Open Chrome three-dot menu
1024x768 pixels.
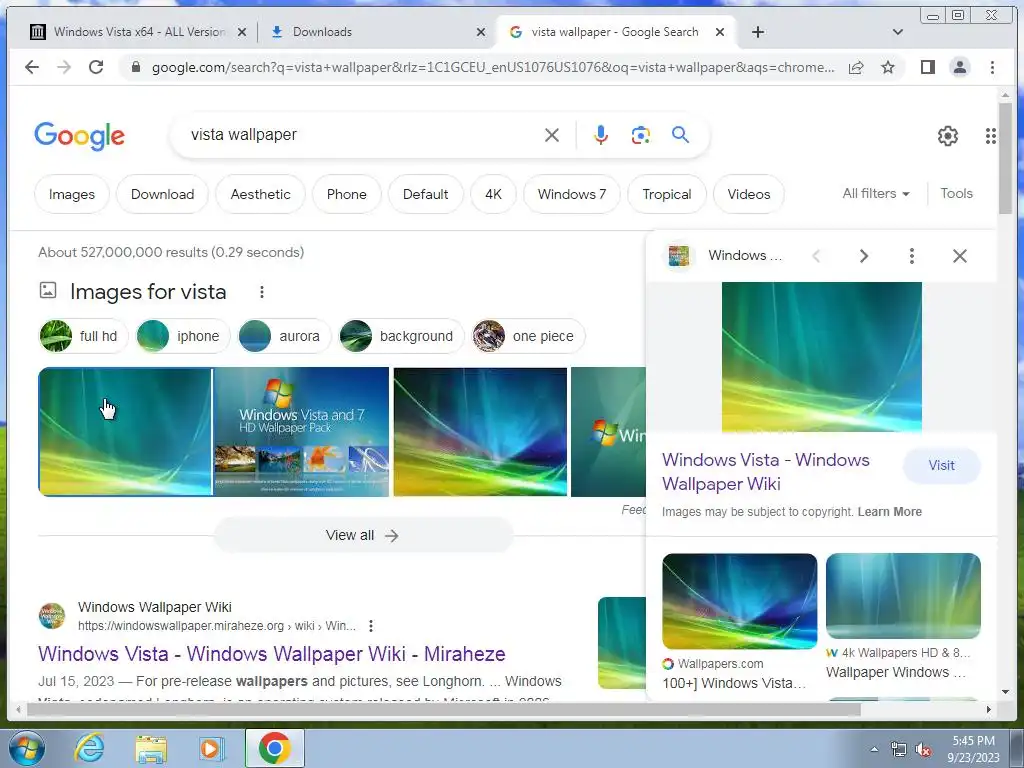coord(992,67)
